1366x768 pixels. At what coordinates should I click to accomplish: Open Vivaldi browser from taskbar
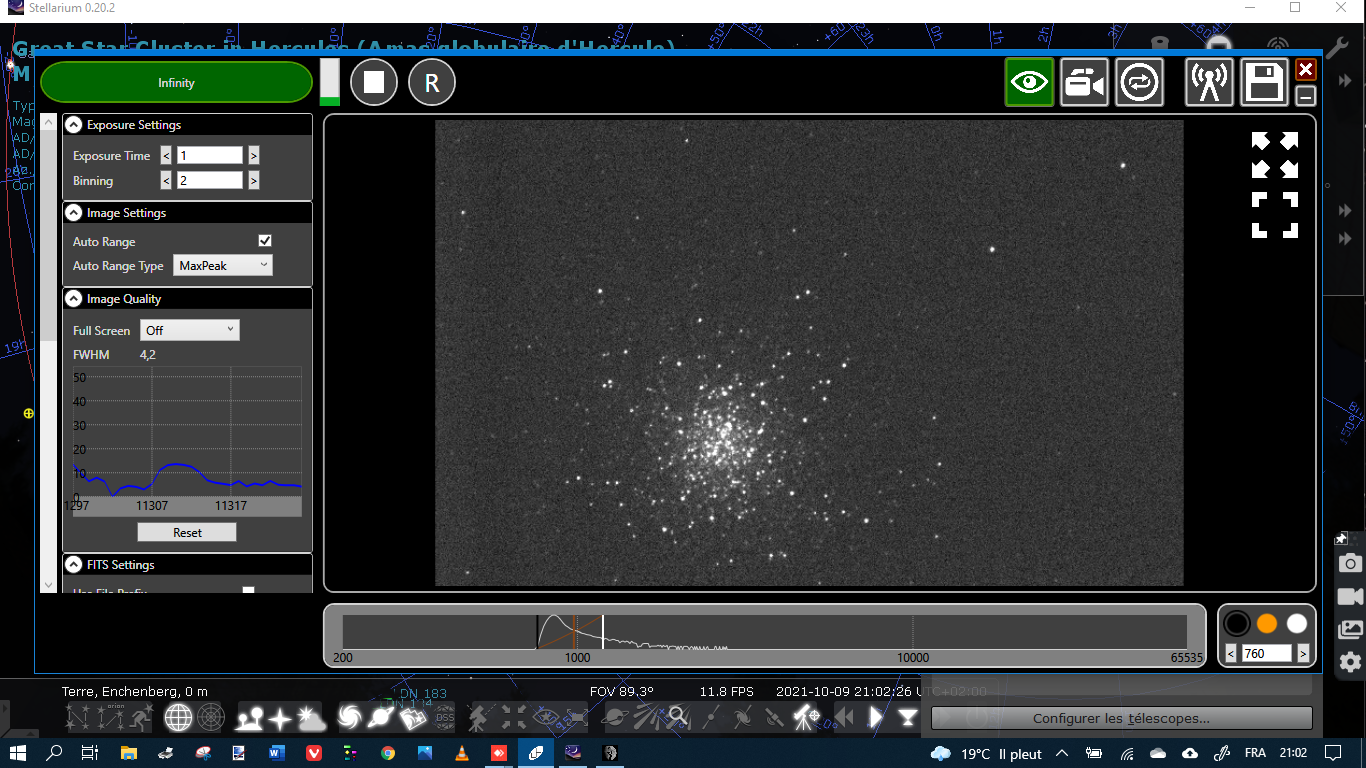coord(314,753)
